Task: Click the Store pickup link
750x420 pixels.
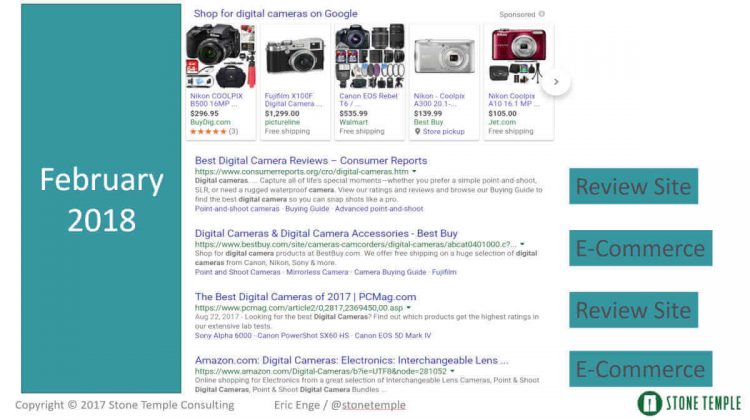Action: pyautogui.click(x=443, y=132)
